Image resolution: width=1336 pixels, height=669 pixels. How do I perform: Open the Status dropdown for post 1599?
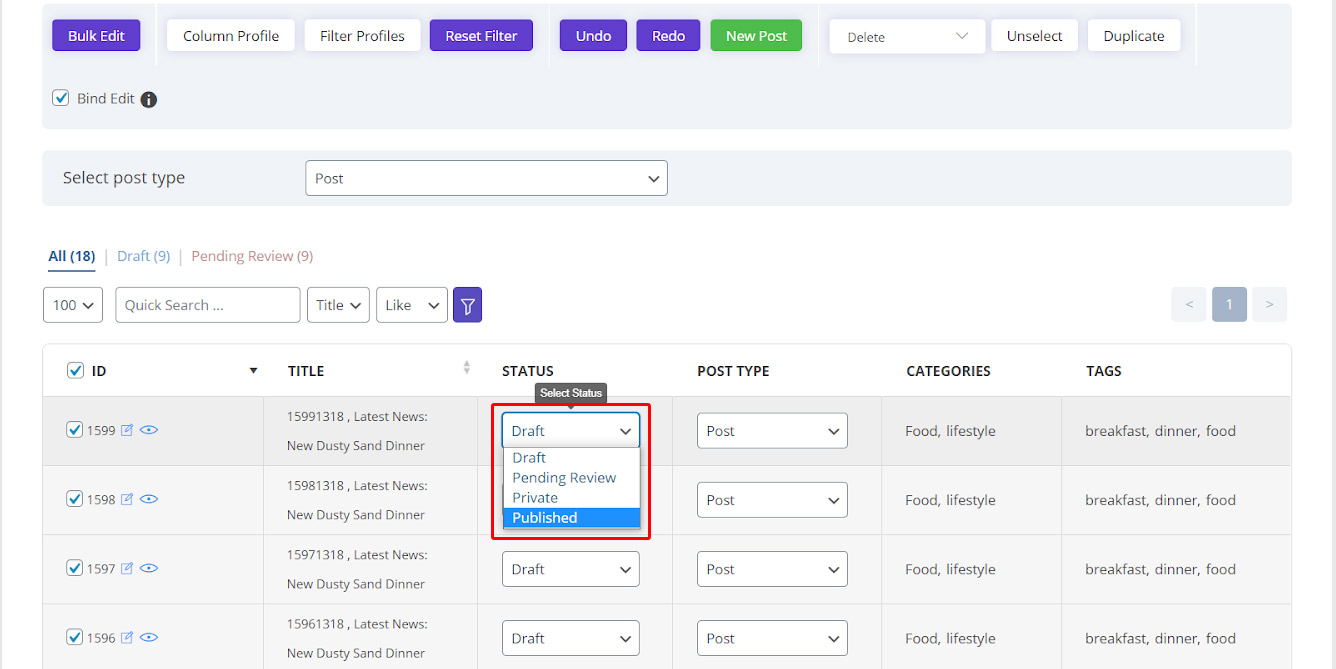pyautogui.click(x=571, y=431)
